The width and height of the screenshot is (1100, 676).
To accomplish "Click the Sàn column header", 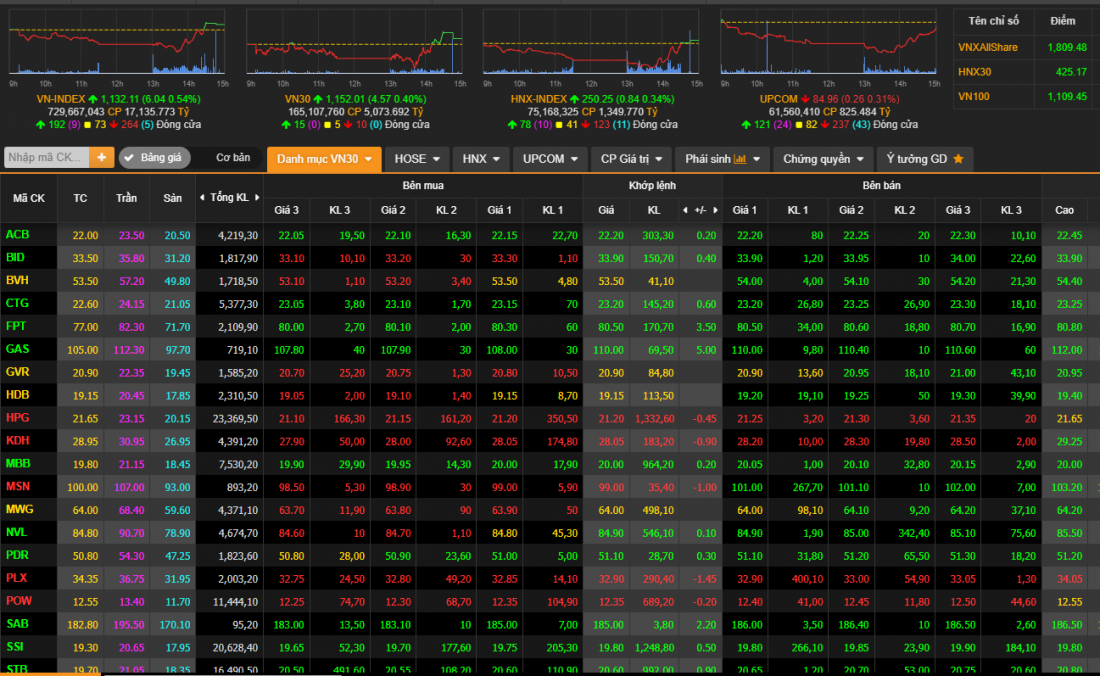I will click(173, 198).
